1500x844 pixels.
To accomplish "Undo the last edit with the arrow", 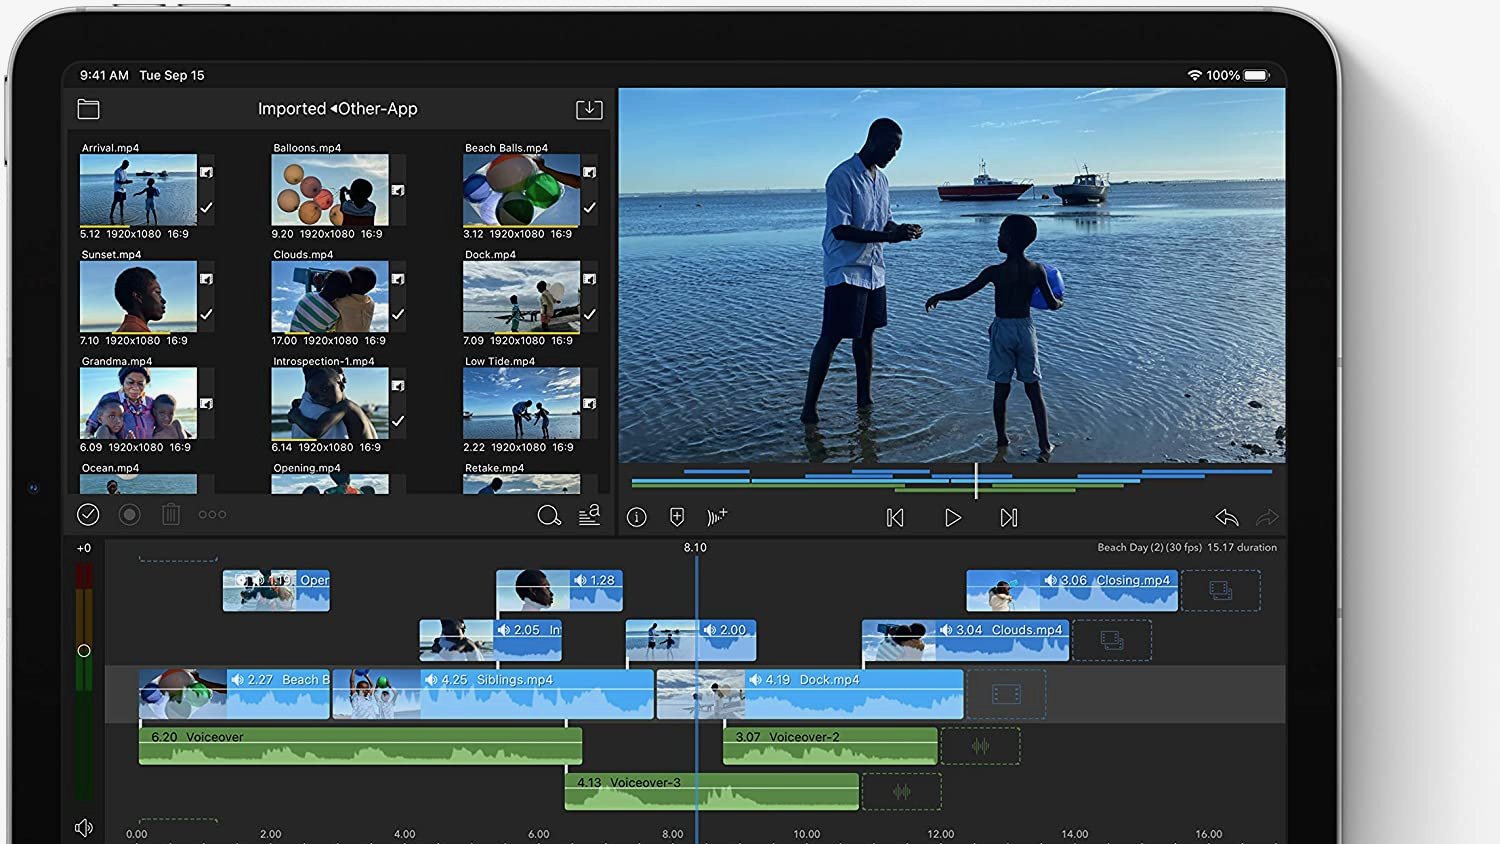I will point(1227,517).
